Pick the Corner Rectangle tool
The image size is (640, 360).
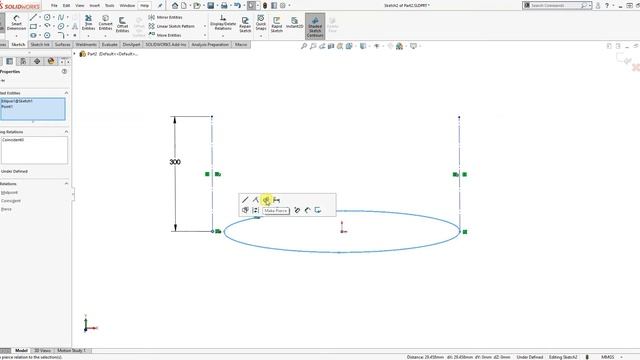[x=33, y=27]
